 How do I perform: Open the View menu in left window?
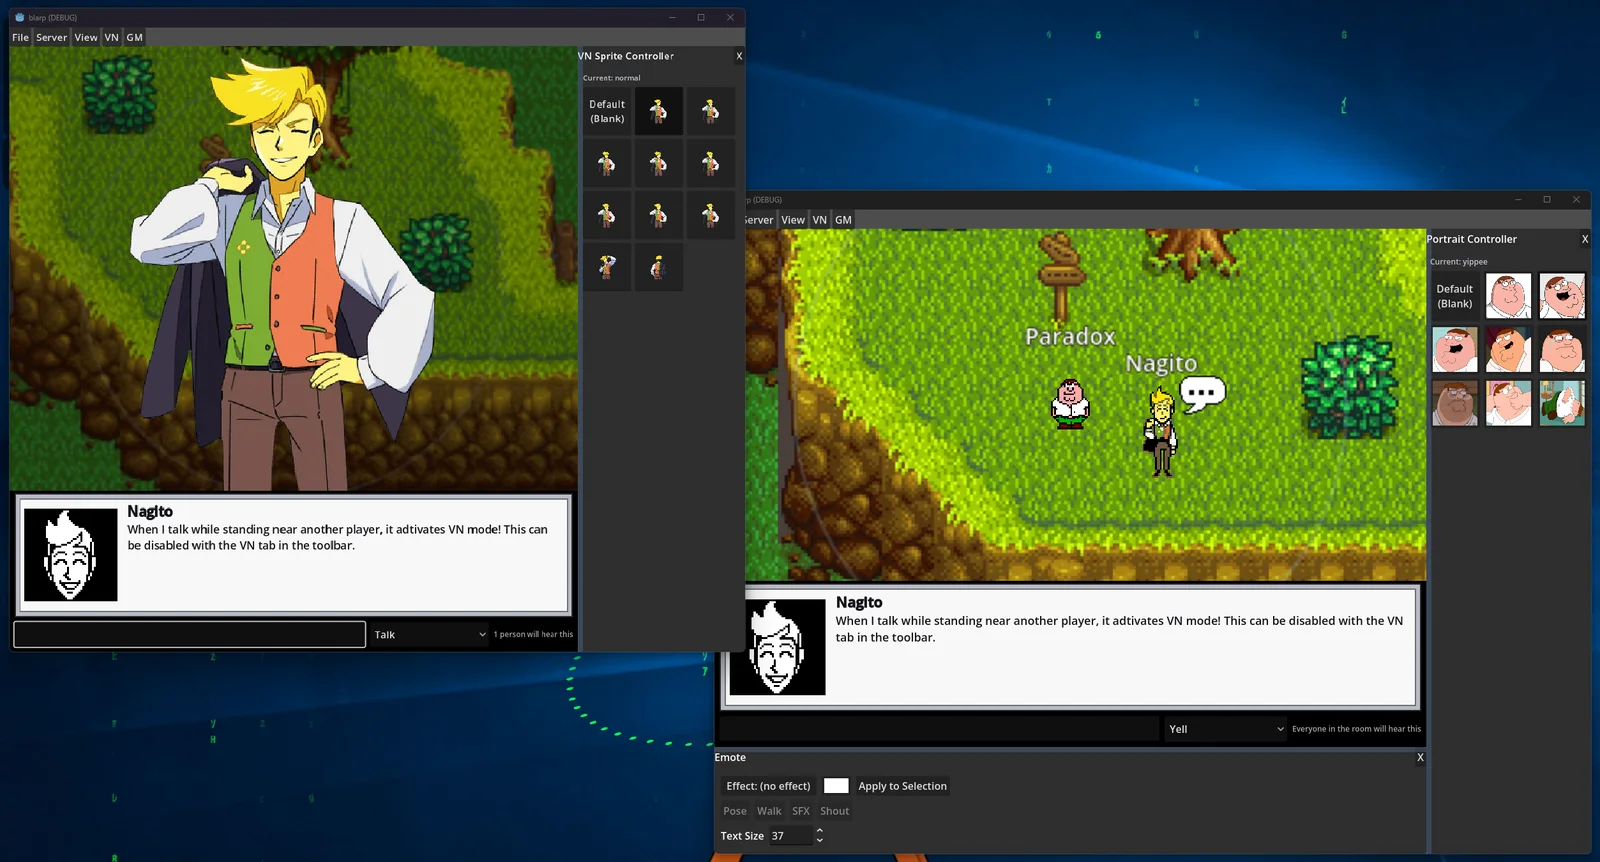click(x=86, y=37)
